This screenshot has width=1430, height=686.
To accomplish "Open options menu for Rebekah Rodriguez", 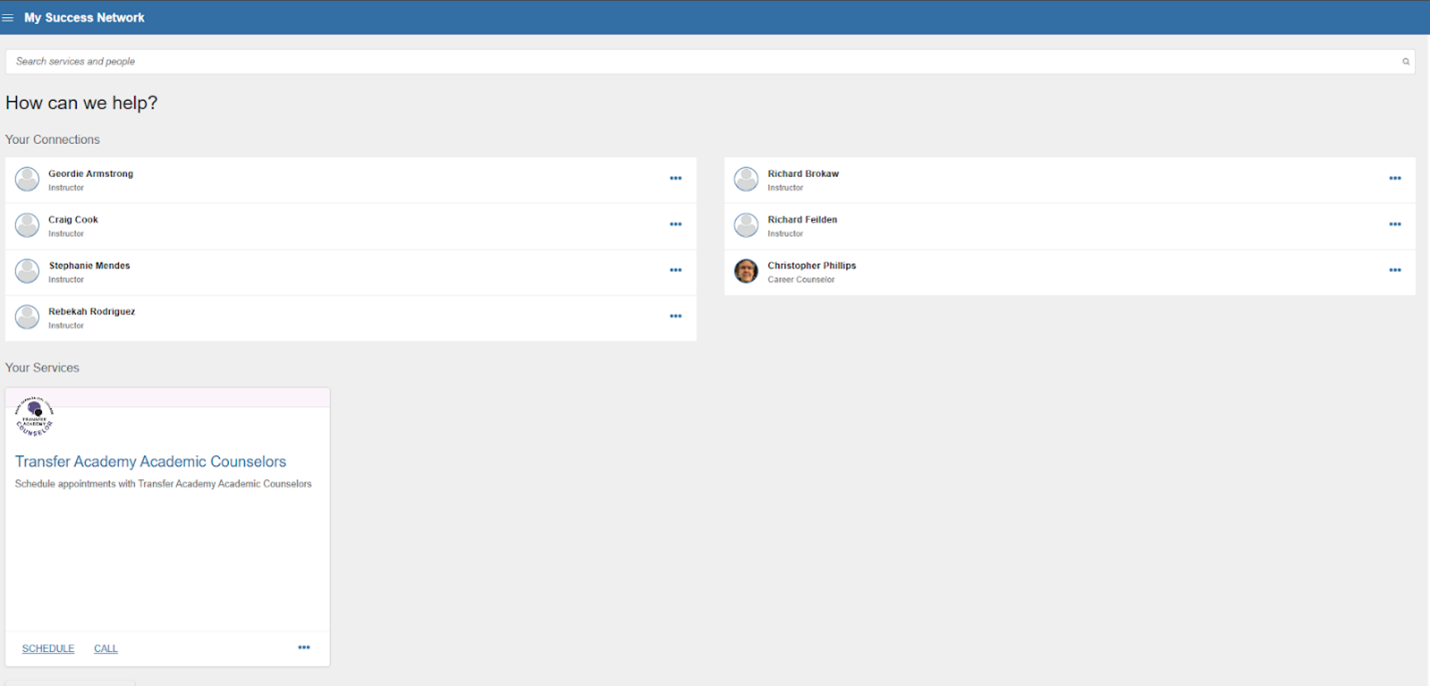I will click(x=675, y=317).
